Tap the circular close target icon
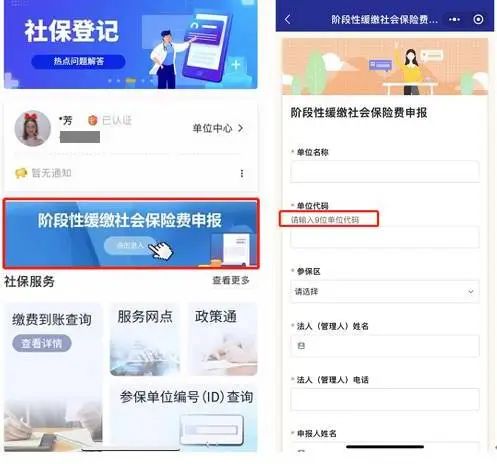497x464 pixels. [x=478, y=19]
